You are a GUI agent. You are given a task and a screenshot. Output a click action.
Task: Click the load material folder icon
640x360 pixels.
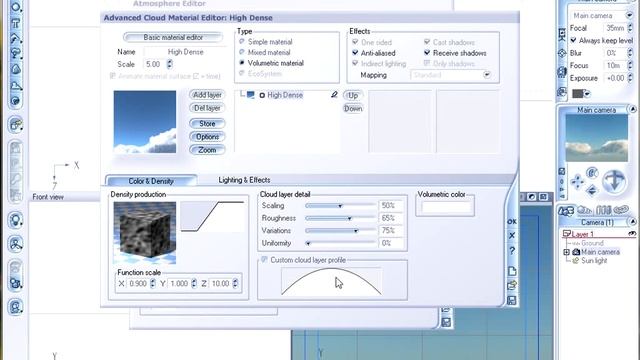[x=512, y=286]
